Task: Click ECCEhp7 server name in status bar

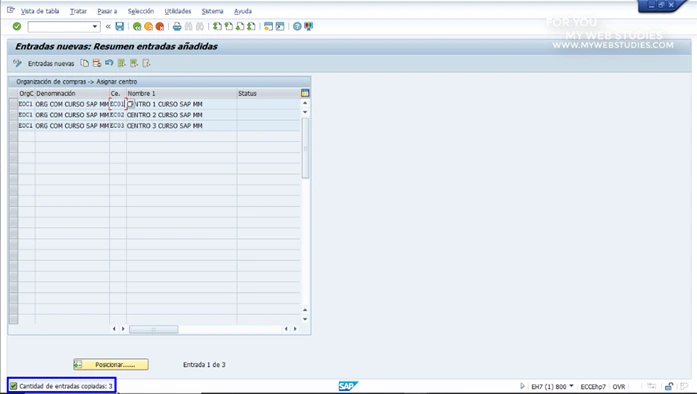Action: (593, 387)
